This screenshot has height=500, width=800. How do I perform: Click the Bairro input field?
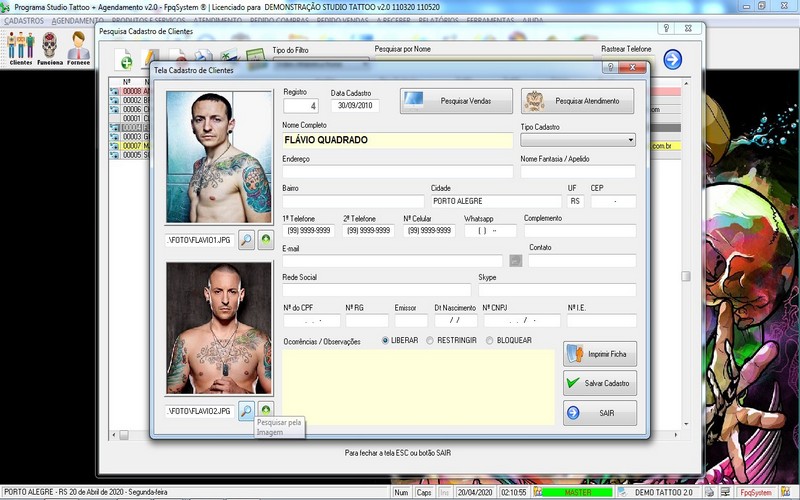tap(353, 201)
